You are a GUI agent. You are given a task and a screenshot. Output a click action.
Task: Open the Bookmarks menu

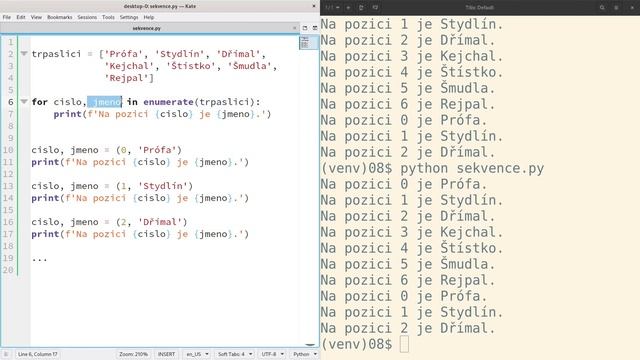tap(60, 17)
